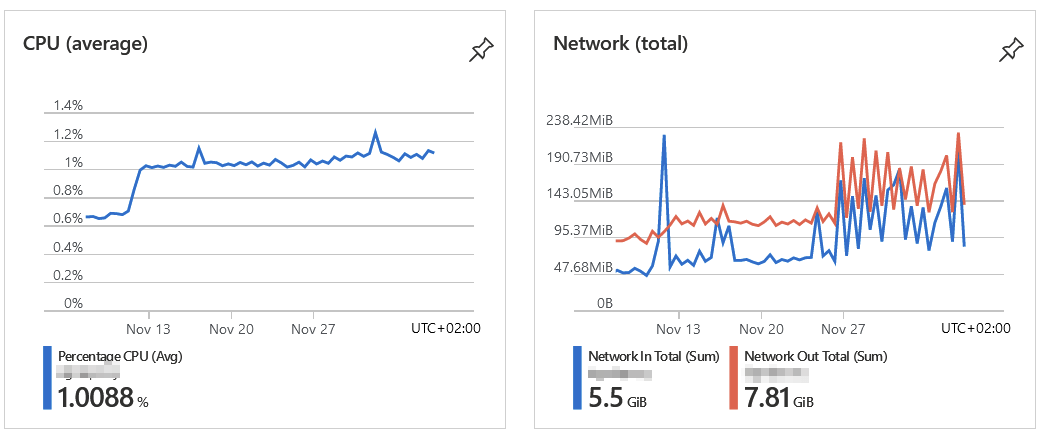1048x433 pixels.
Task: Select the Percentage CPU (Avg) legend
Action: [120, 356]
